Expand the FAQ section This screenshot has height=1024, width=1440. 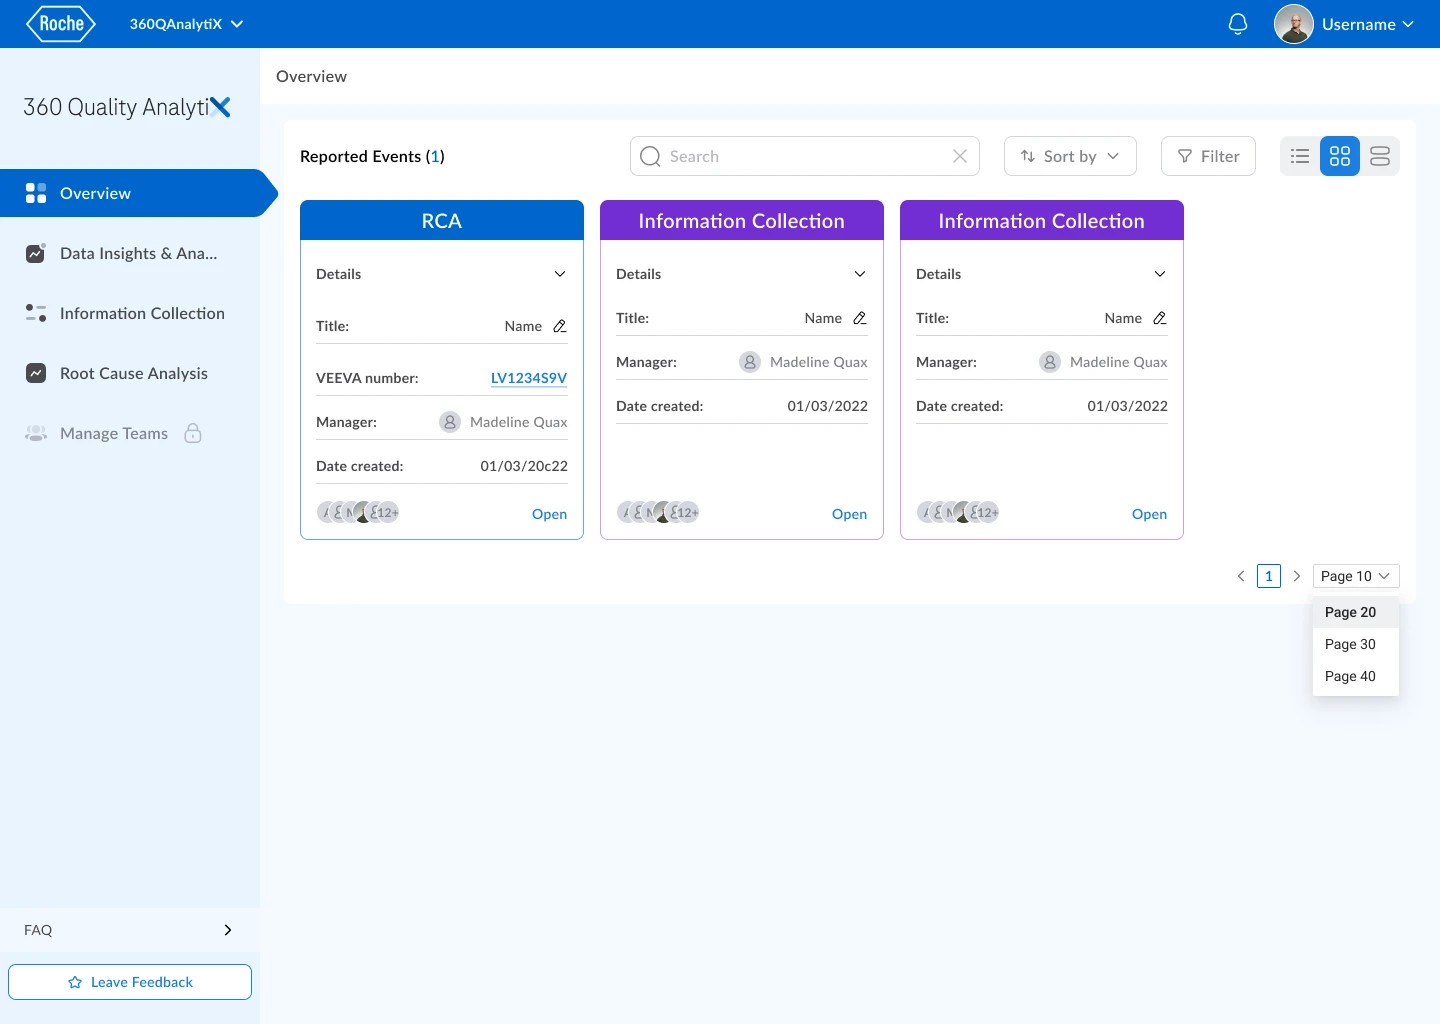point(130,930)
